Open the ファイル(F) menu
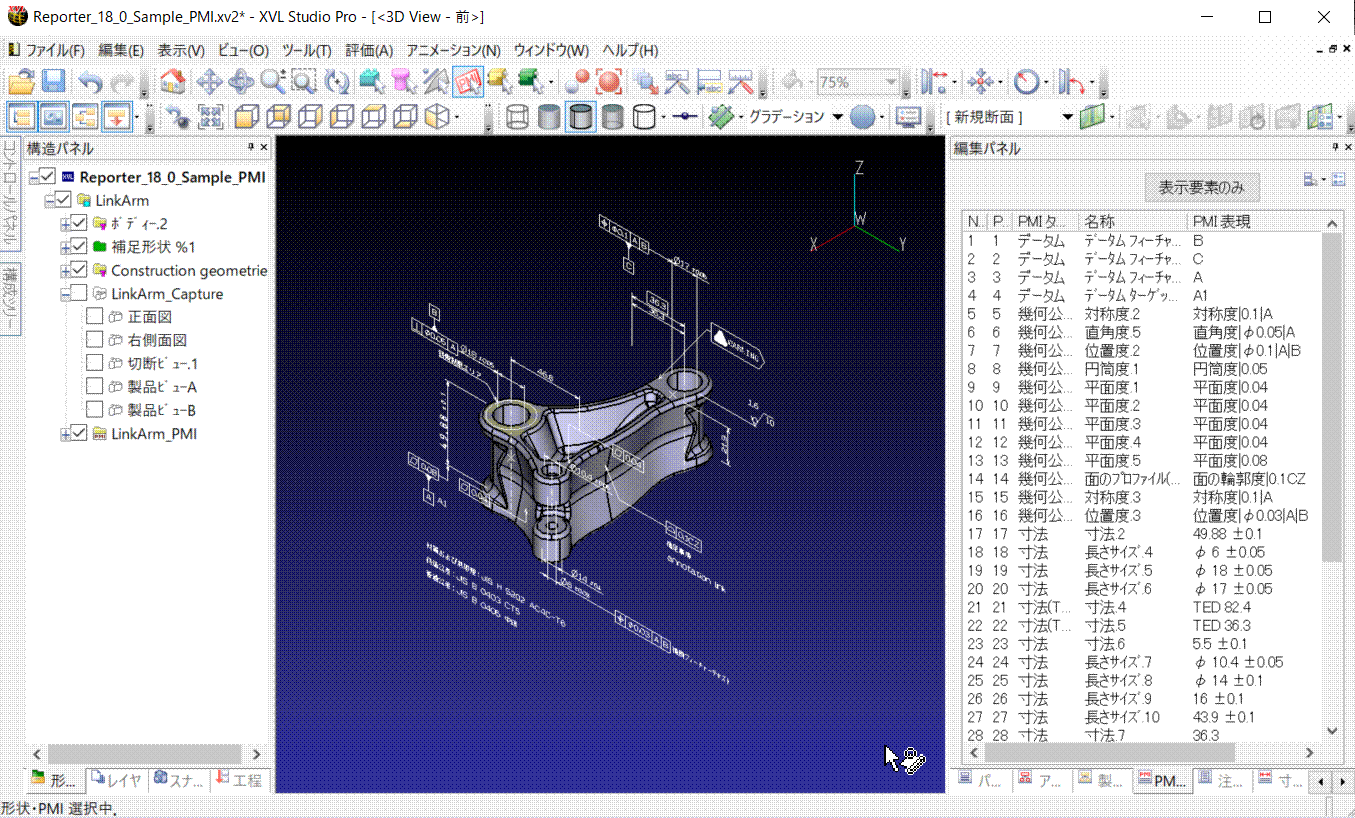Viewport: 1355px width, 818px height. [x=54, y=50]
